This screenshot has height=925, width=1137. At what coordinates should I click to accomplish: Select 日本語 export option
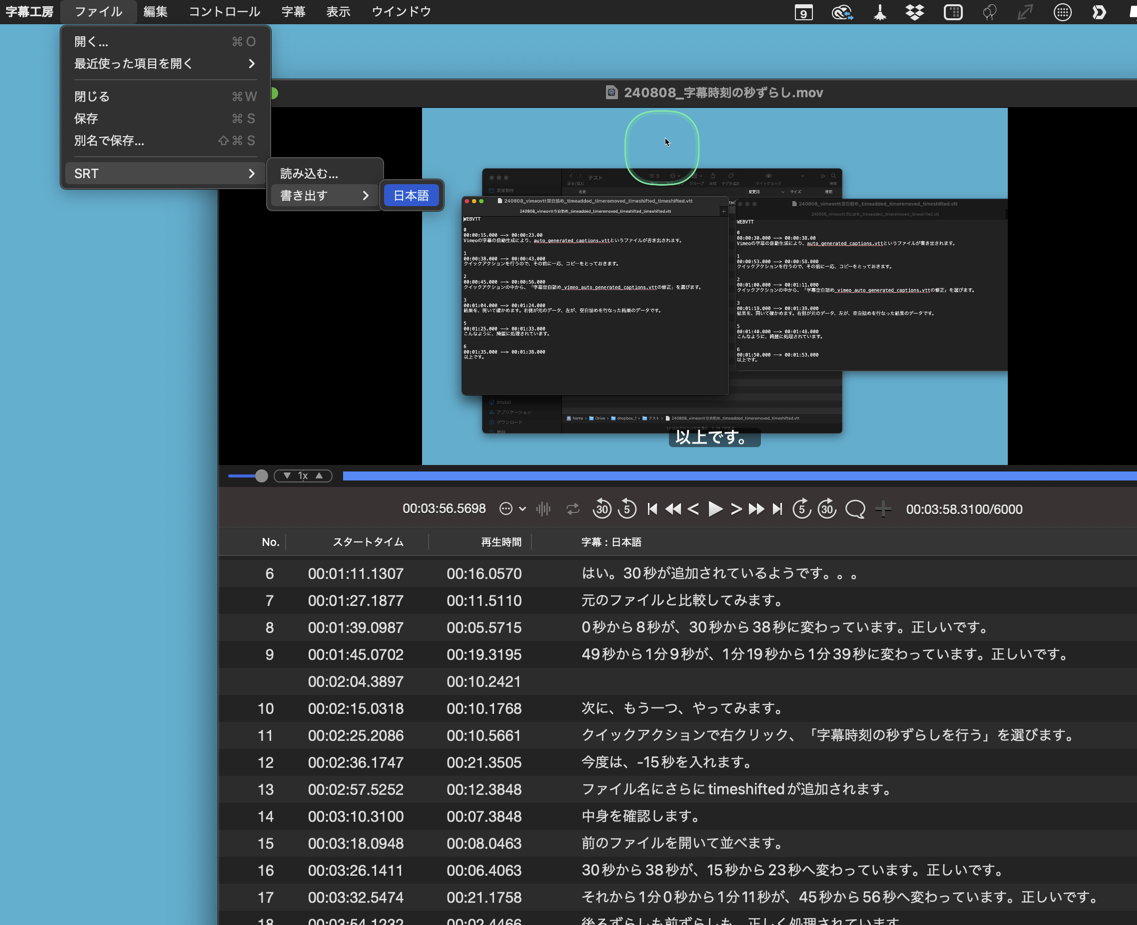(411, 195)
